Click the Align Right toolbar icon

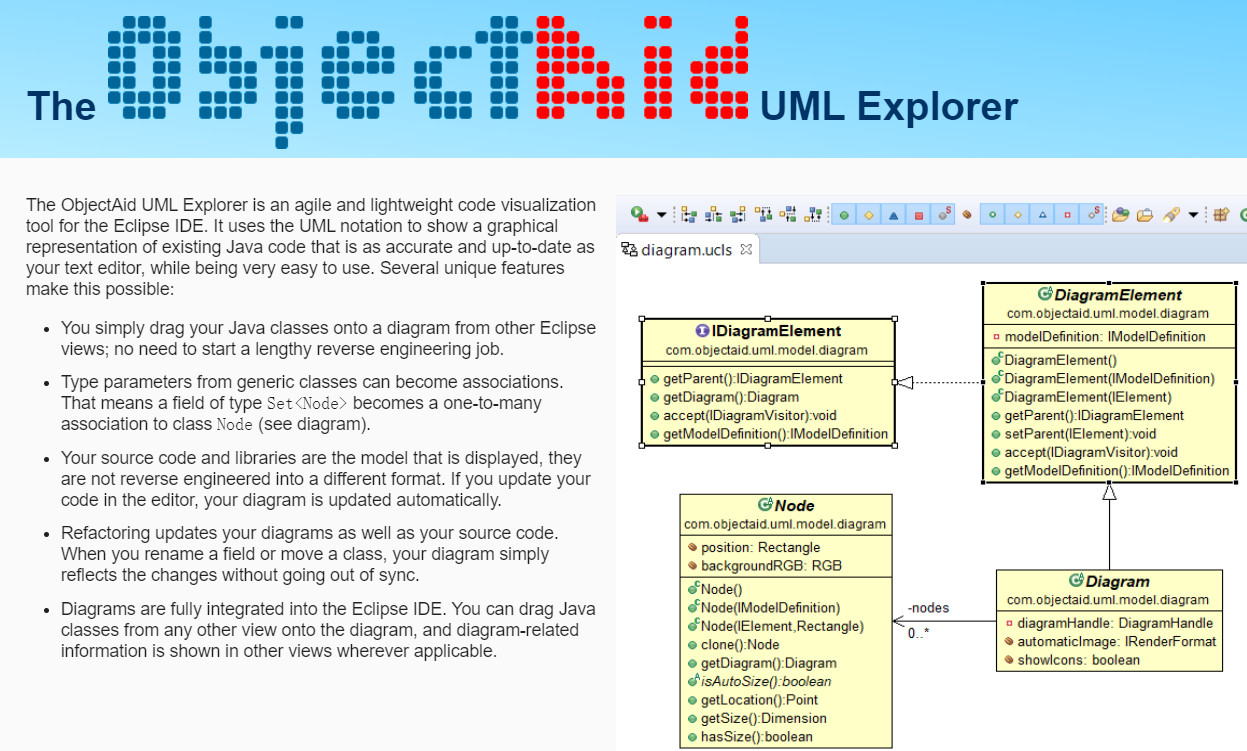pyautogui.click(x=738, y=215)
